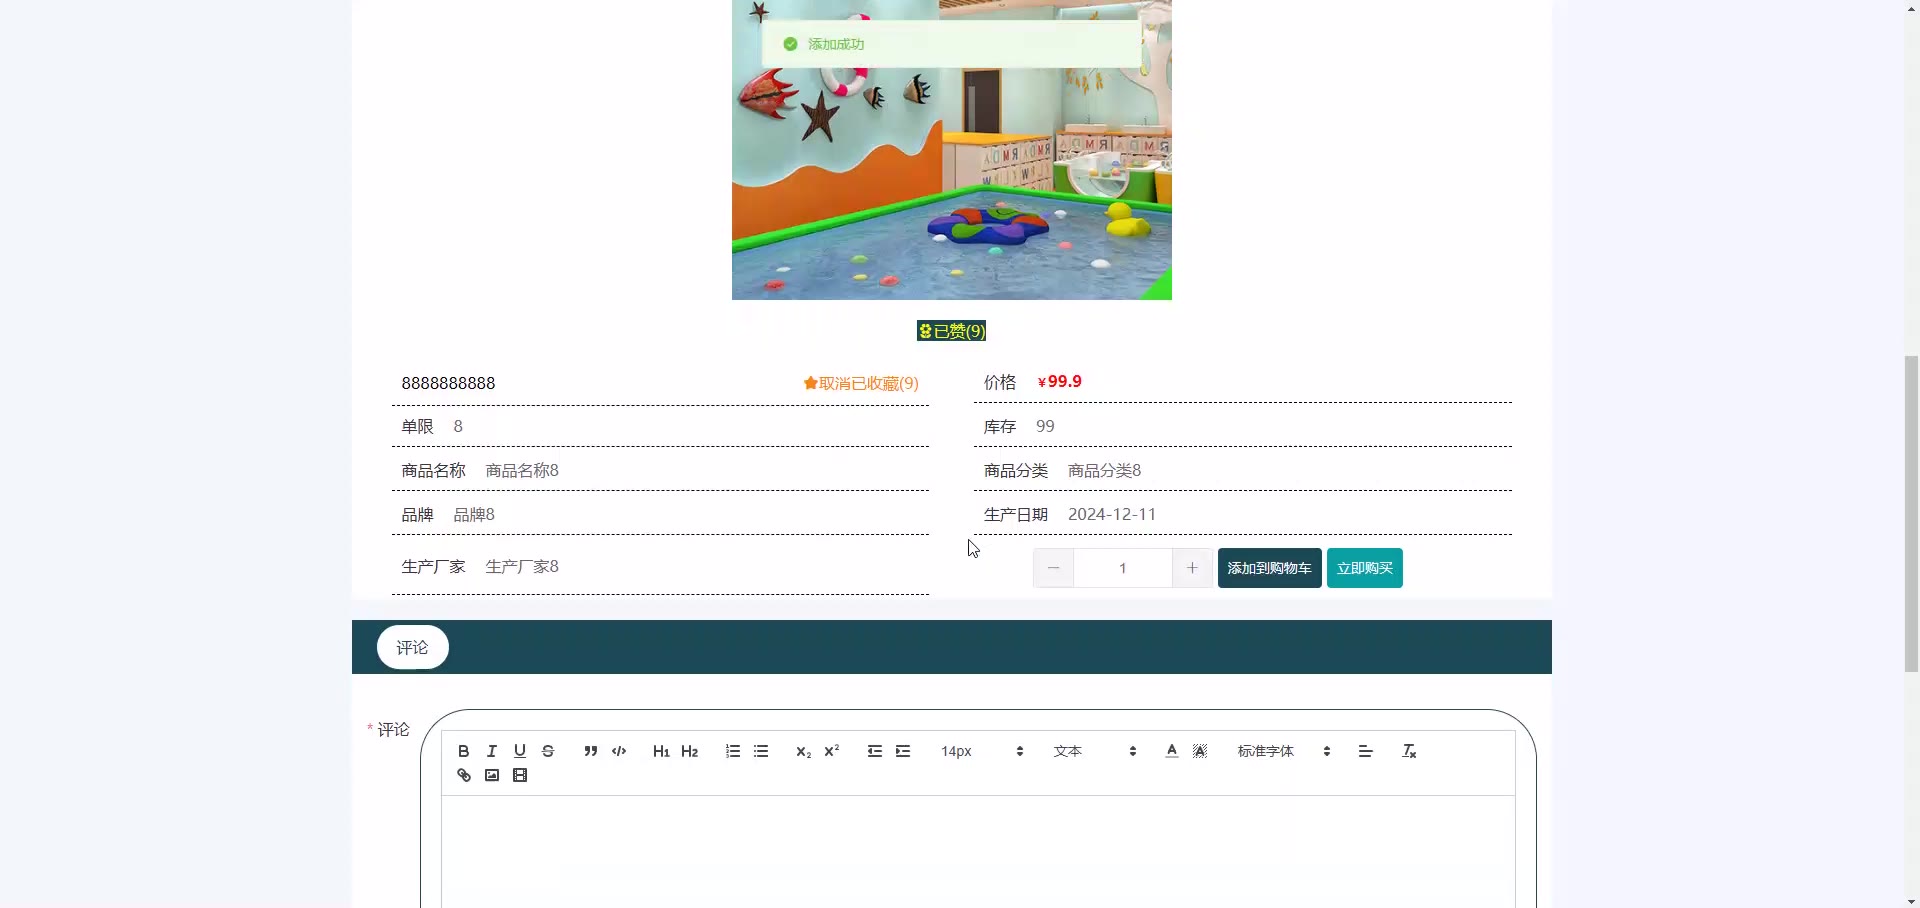Image resolution: width=1920 pixels, height=908 pixels.
Task: Focus the purchase quantity input field
Action: pyautogui.click(x=1122, y=568)
